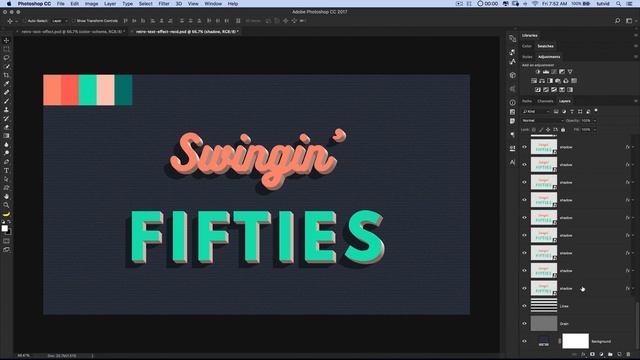
Task: Open the Info panel icon
Action: click(512, 102)
